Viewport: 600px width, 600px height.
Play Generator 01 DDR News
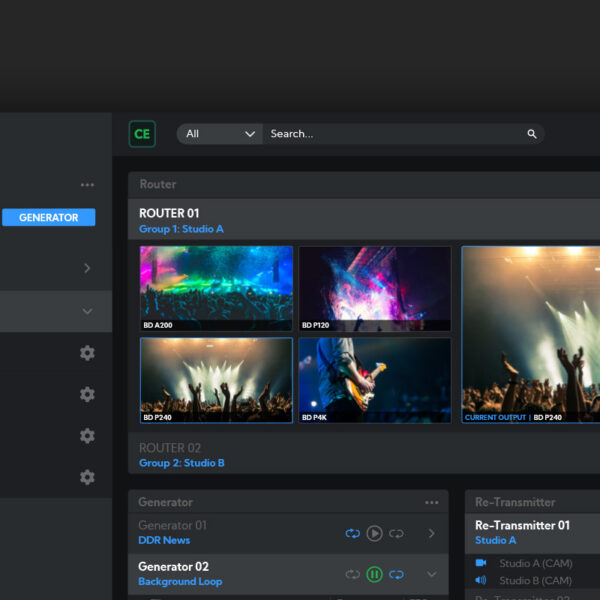click(x=374, y=534)
